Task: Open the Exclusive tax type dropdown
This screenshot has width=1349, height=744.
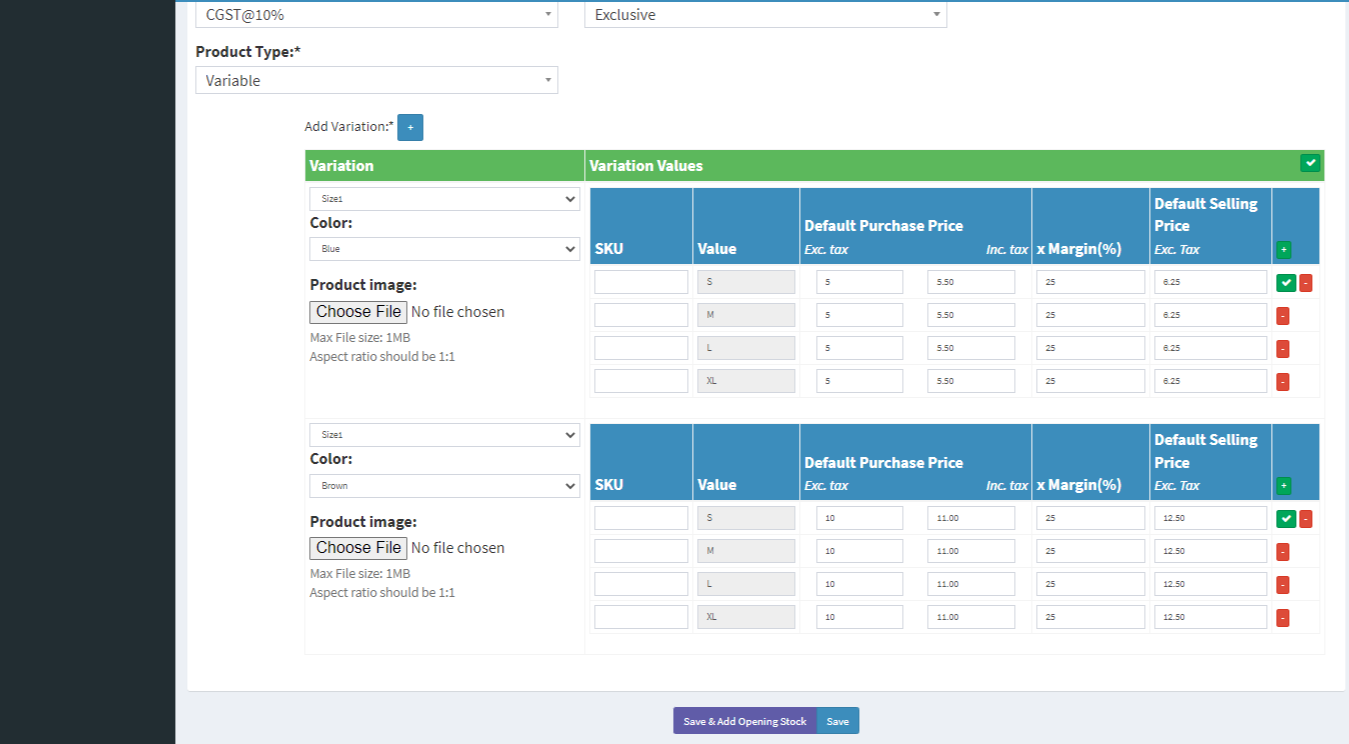Action: click(x=765, y=15)
